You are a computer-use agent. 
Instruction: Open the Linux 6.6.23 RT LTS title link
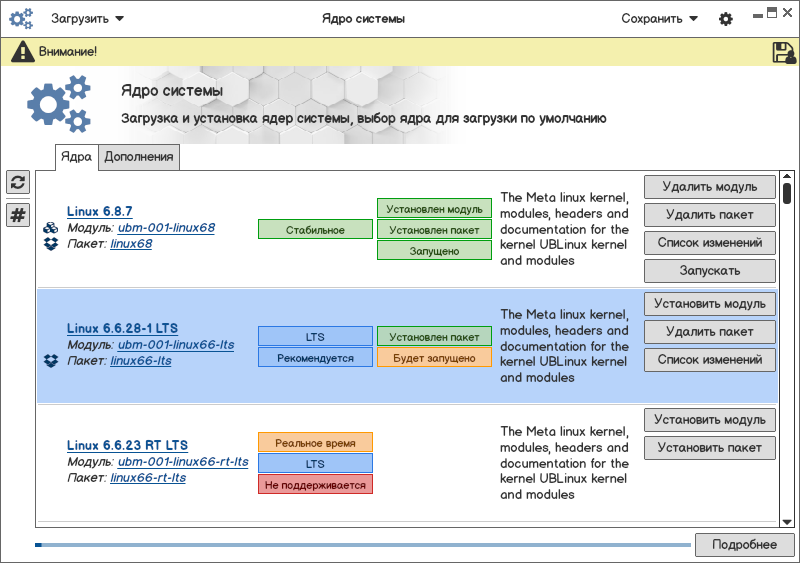[127, 446]
